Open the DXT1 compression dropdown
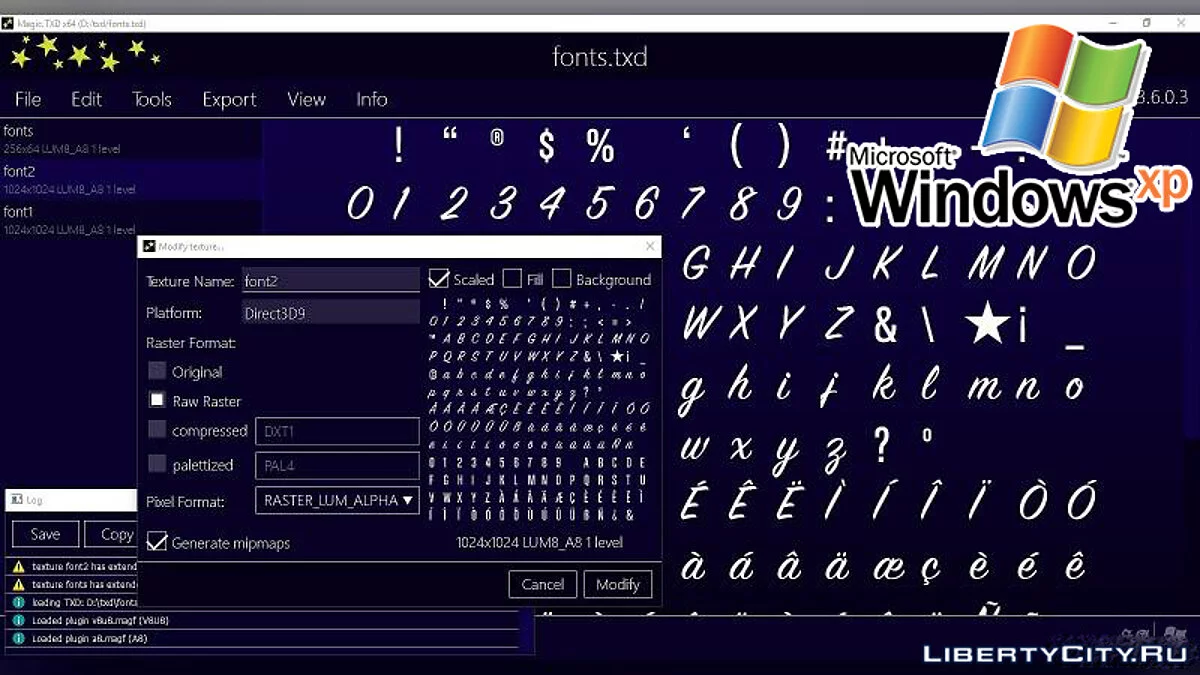The image size is (1200, 675). 337,431
